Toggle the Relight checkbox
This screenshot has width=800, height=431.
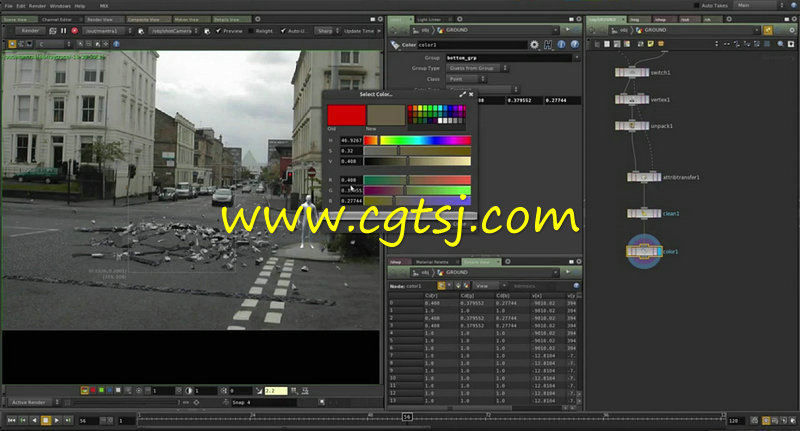click(x=251, y=31)
